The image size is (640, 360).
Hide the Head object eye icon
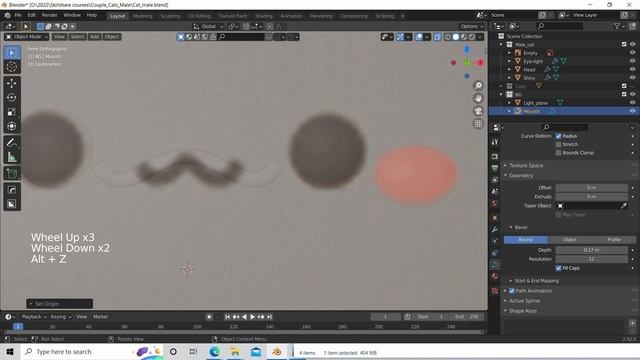tap(632, 69)
